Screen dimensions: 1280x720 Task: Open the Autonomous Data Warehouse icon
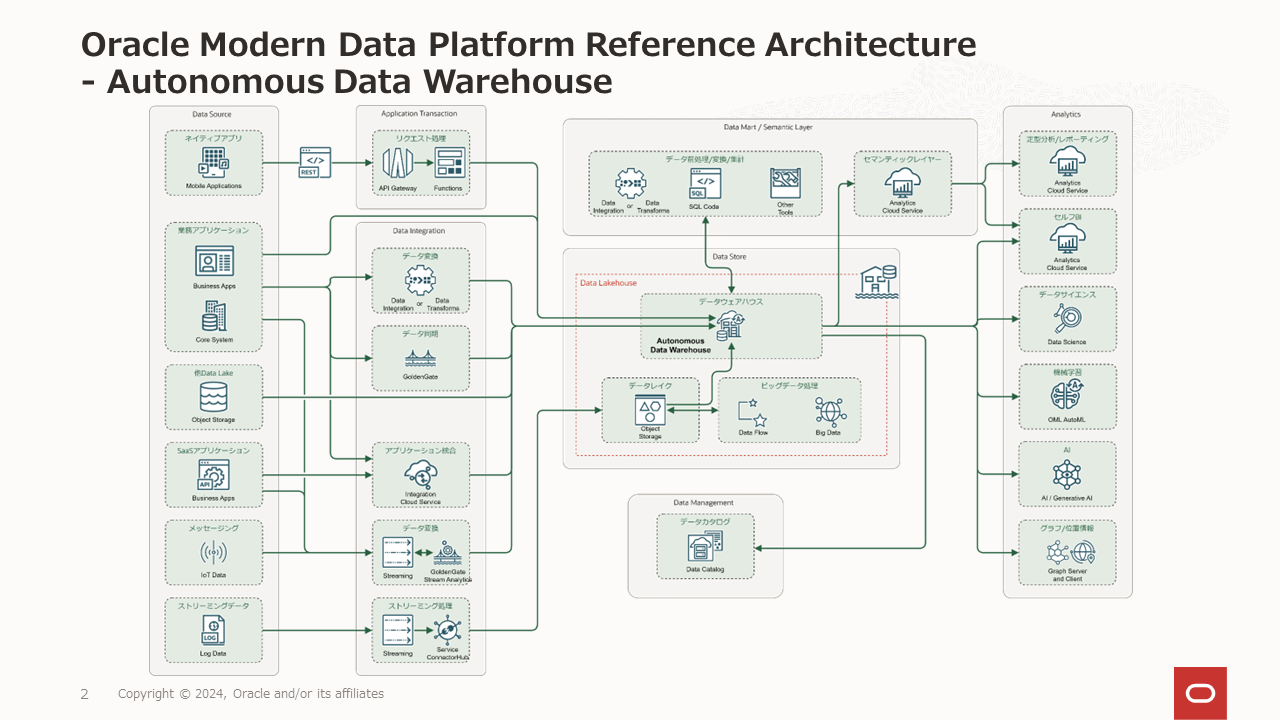730,325
